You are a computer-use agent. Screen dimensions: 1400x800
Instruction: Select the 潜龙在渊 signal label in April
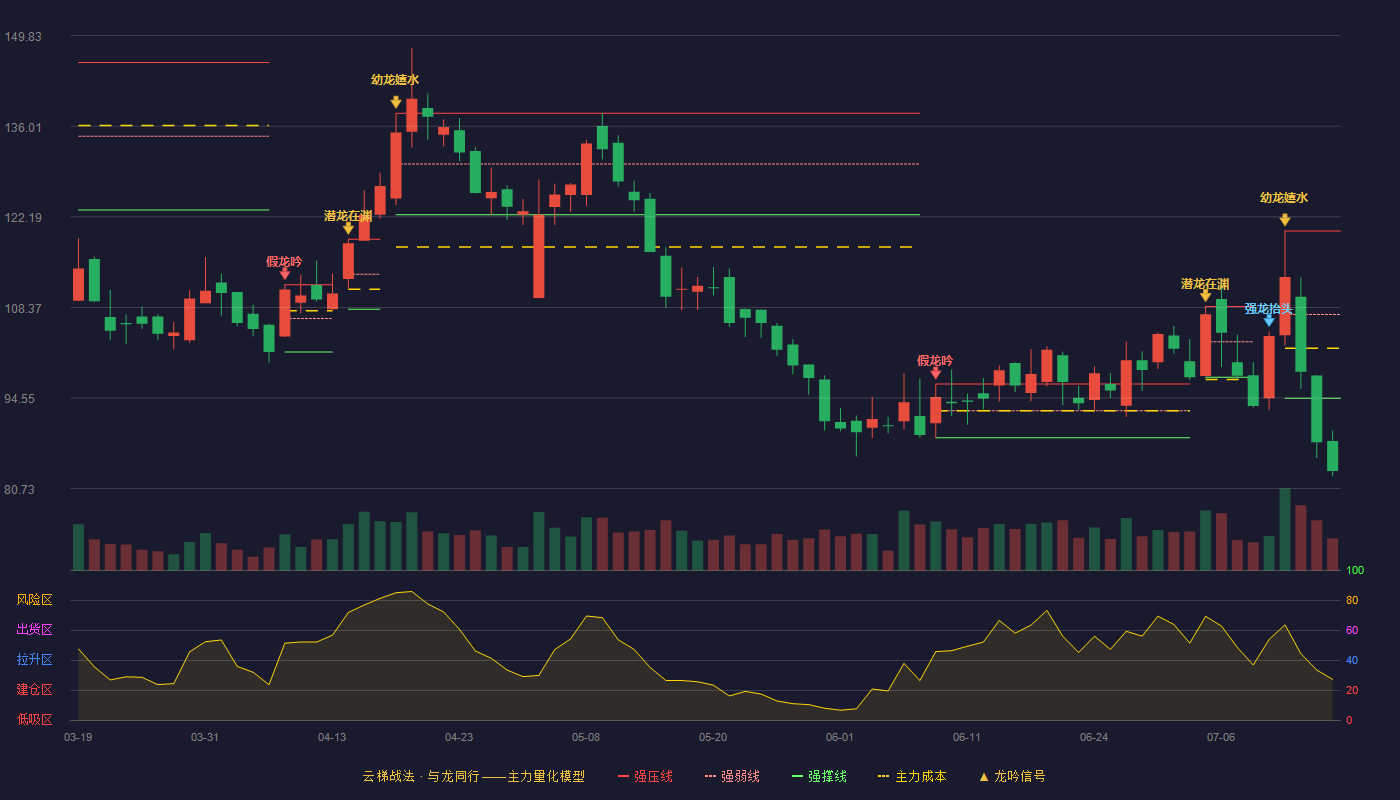point(348,216)
